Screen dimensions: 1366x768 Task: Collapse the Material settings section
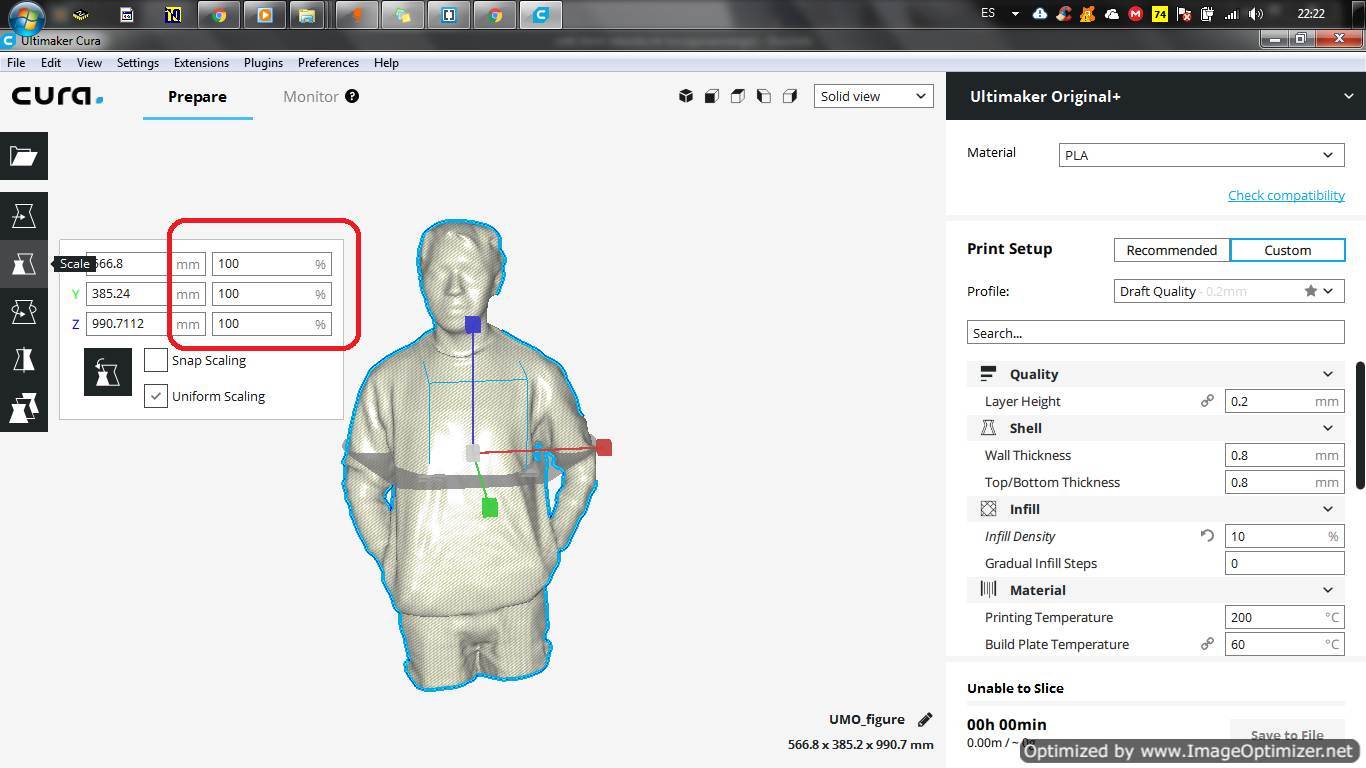click(1156, 590)
